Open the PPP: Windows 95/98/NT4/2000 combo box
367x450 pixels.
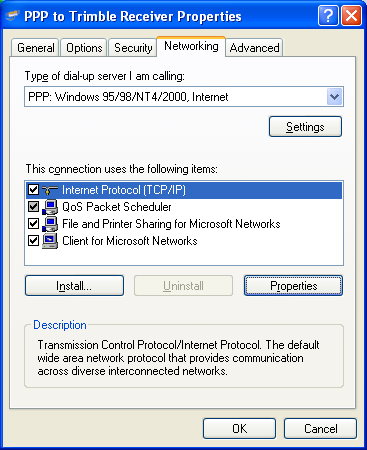click(x=184, y=97)
